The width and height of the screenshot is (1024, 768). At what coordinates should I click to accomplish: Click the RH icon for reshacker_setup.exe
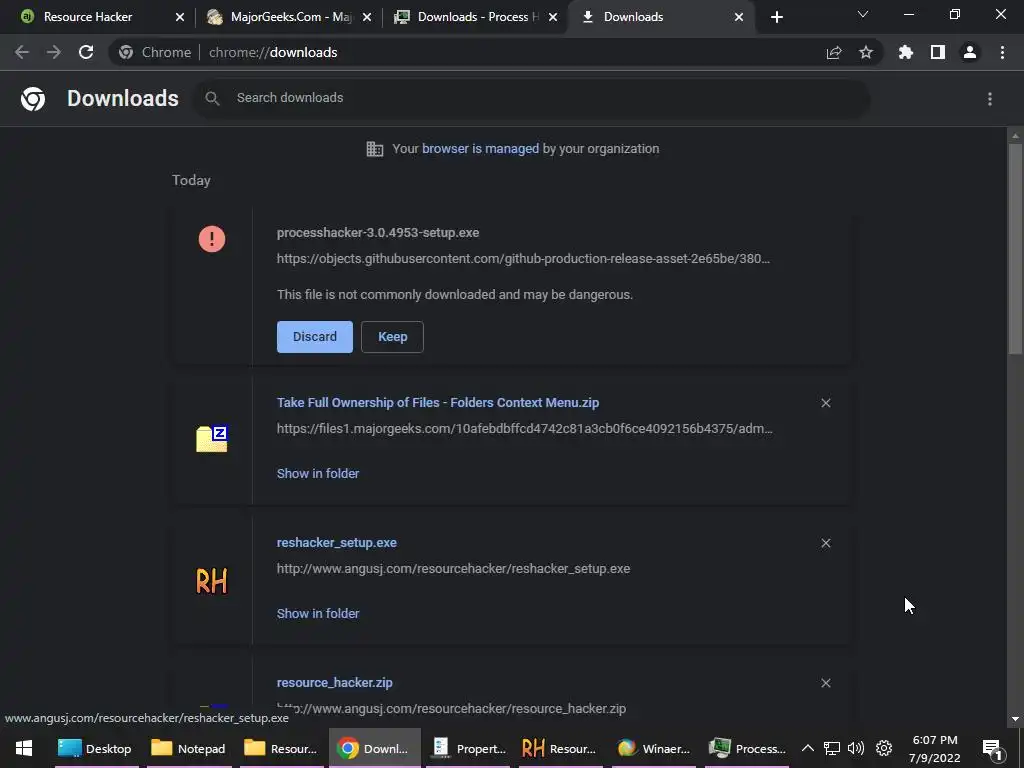coord(212,581)
